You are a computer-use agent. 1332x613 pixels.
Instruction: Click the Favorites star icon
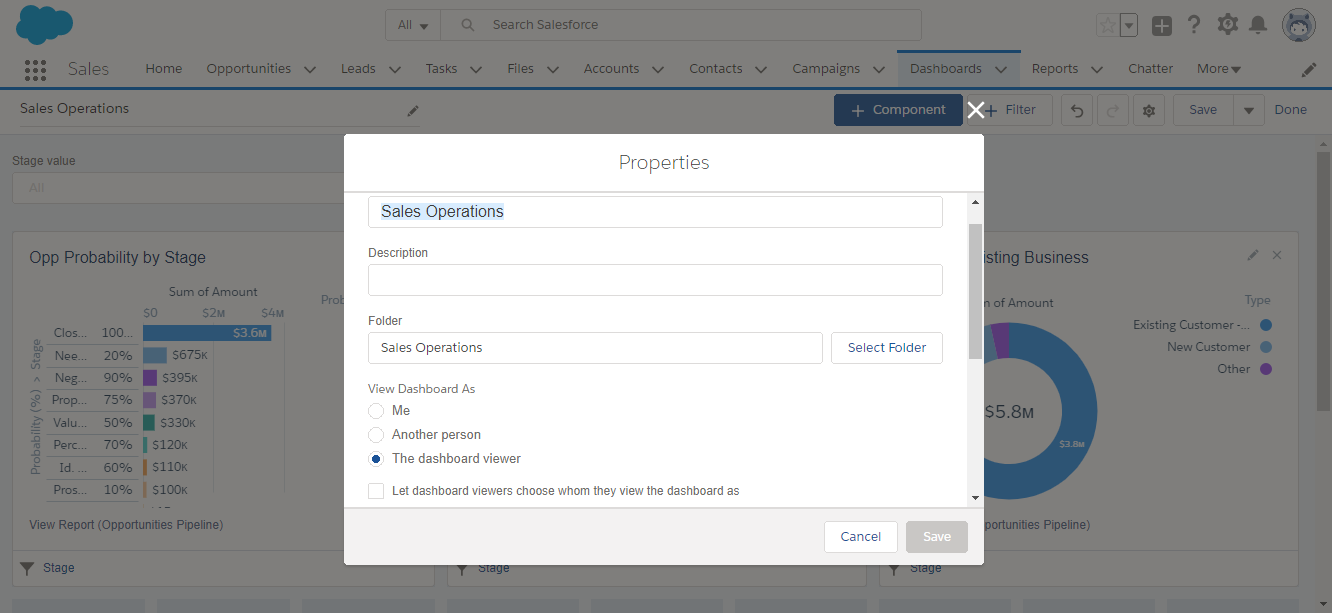[1107, 26]
